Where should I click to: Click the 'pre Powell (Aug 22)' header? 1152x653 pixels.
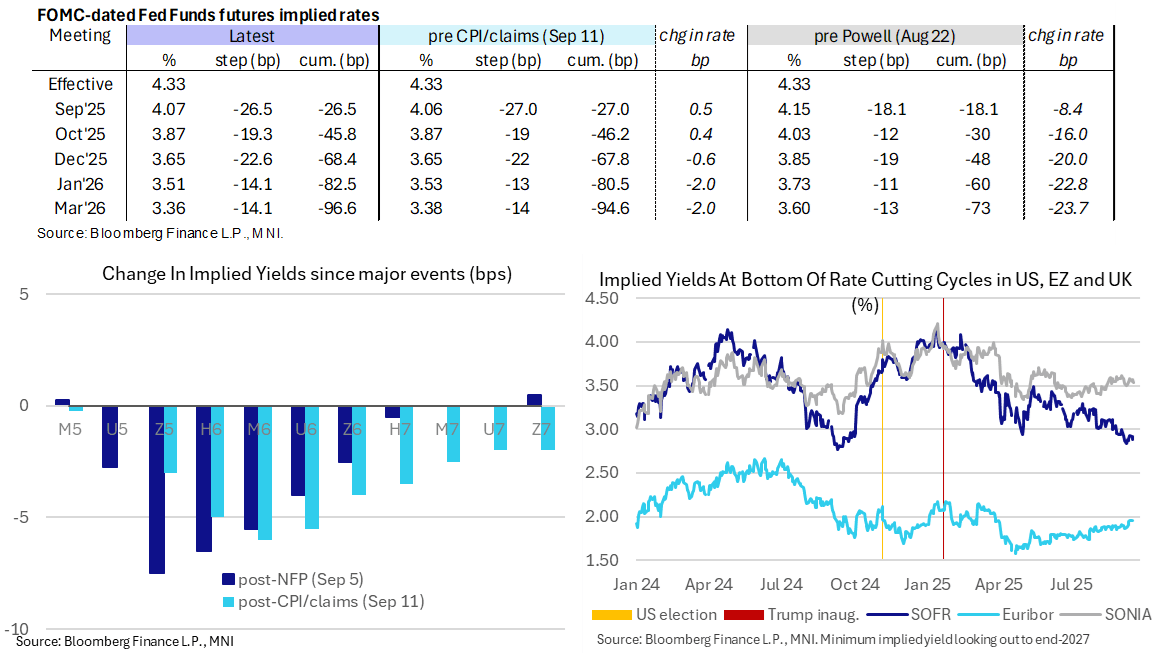[x=884, y=36]
